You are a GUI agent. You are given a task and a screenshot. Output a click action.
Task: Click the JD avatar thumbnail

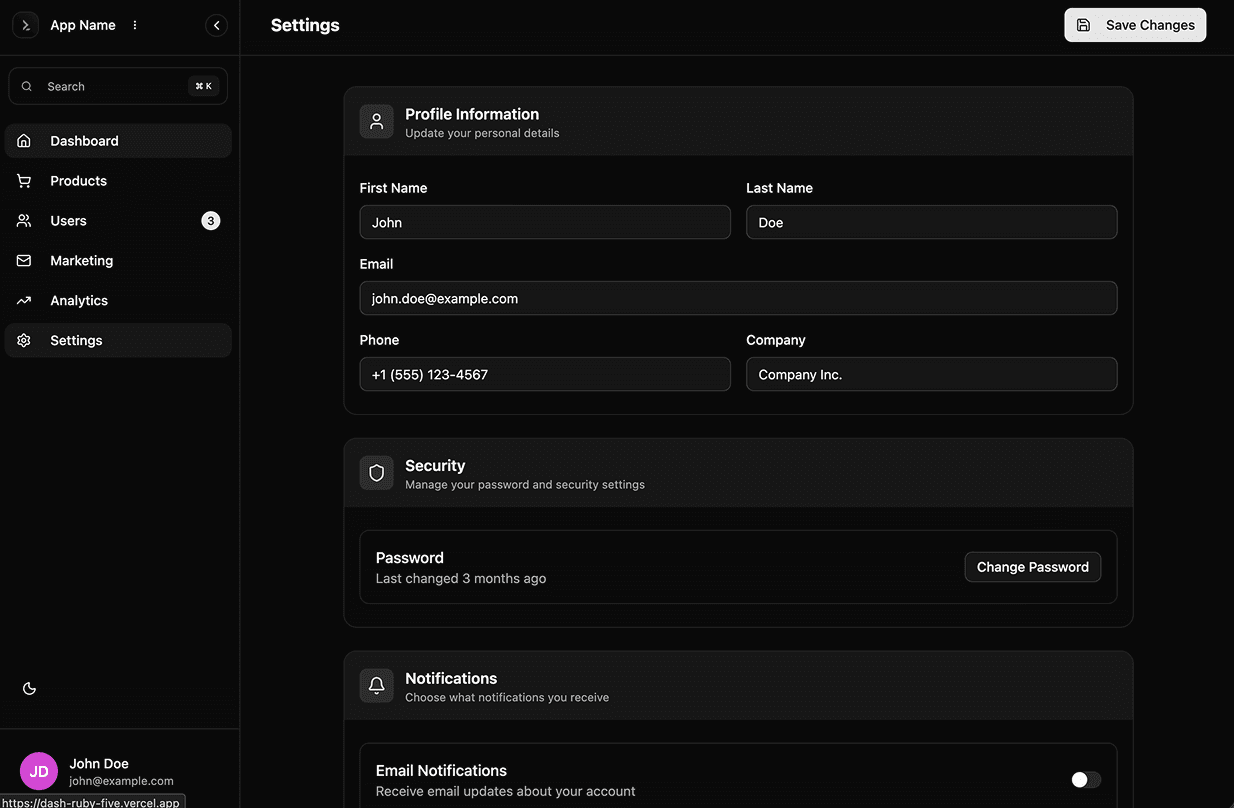coord(38,770)
